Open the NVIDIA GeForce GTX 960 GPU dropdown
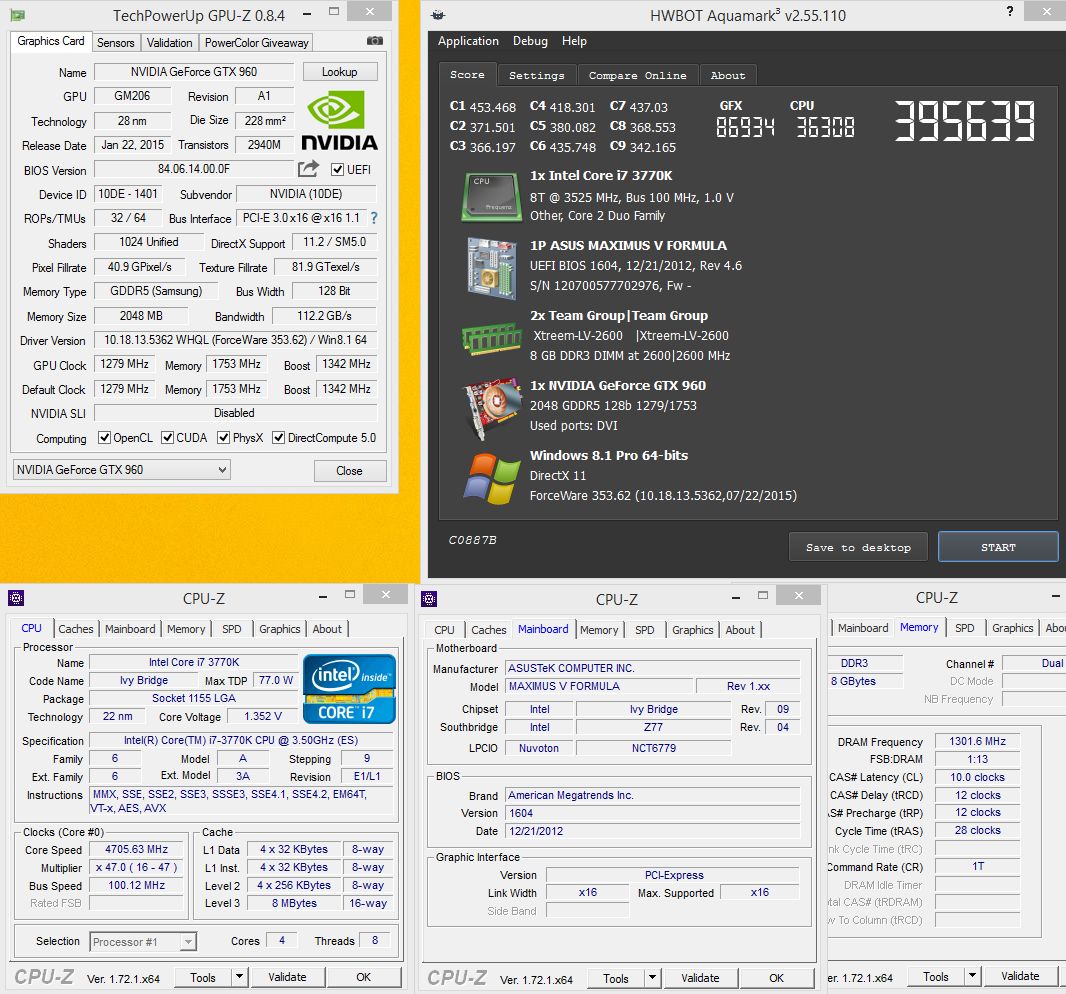1066x994 pixels. click(122, 470)
